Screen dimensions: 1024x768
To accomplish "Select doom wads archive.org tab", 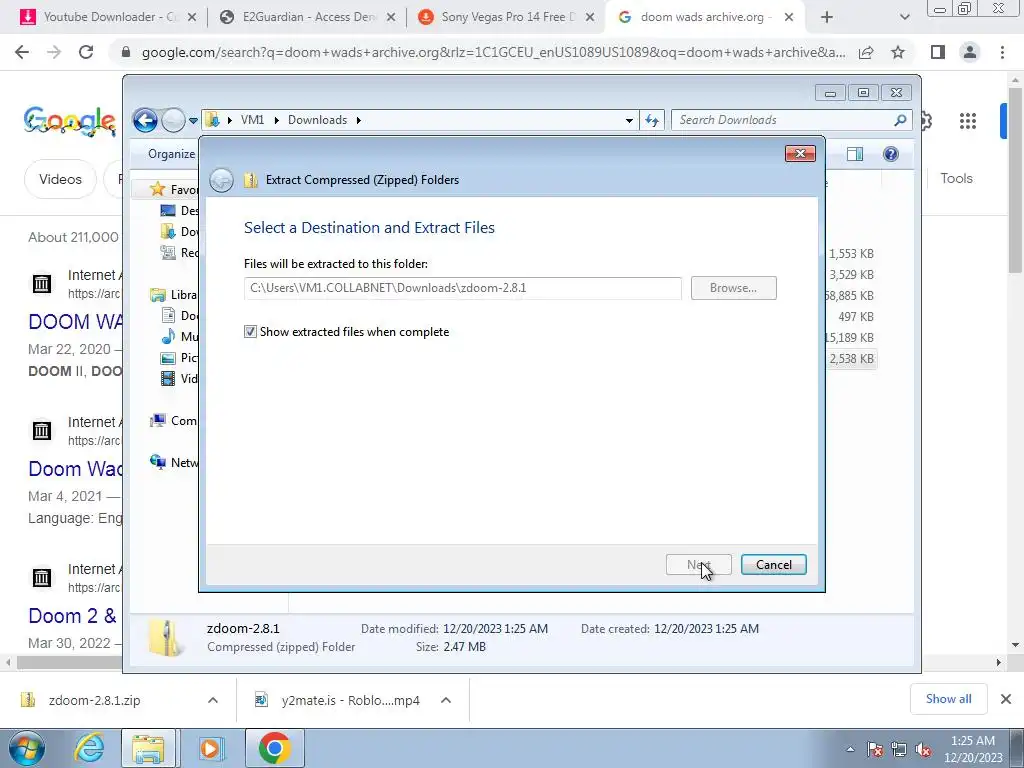I will pyautogui.click(x=705, y=17).
